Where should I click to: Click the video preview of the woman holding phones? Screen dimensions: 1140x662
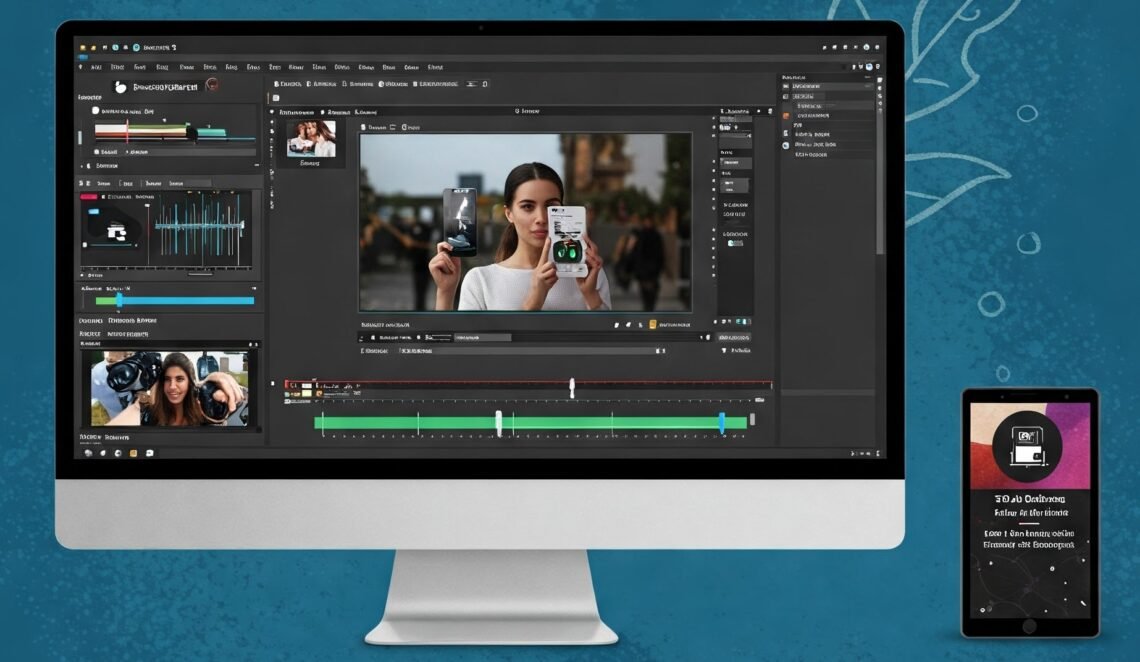point(525,222)
